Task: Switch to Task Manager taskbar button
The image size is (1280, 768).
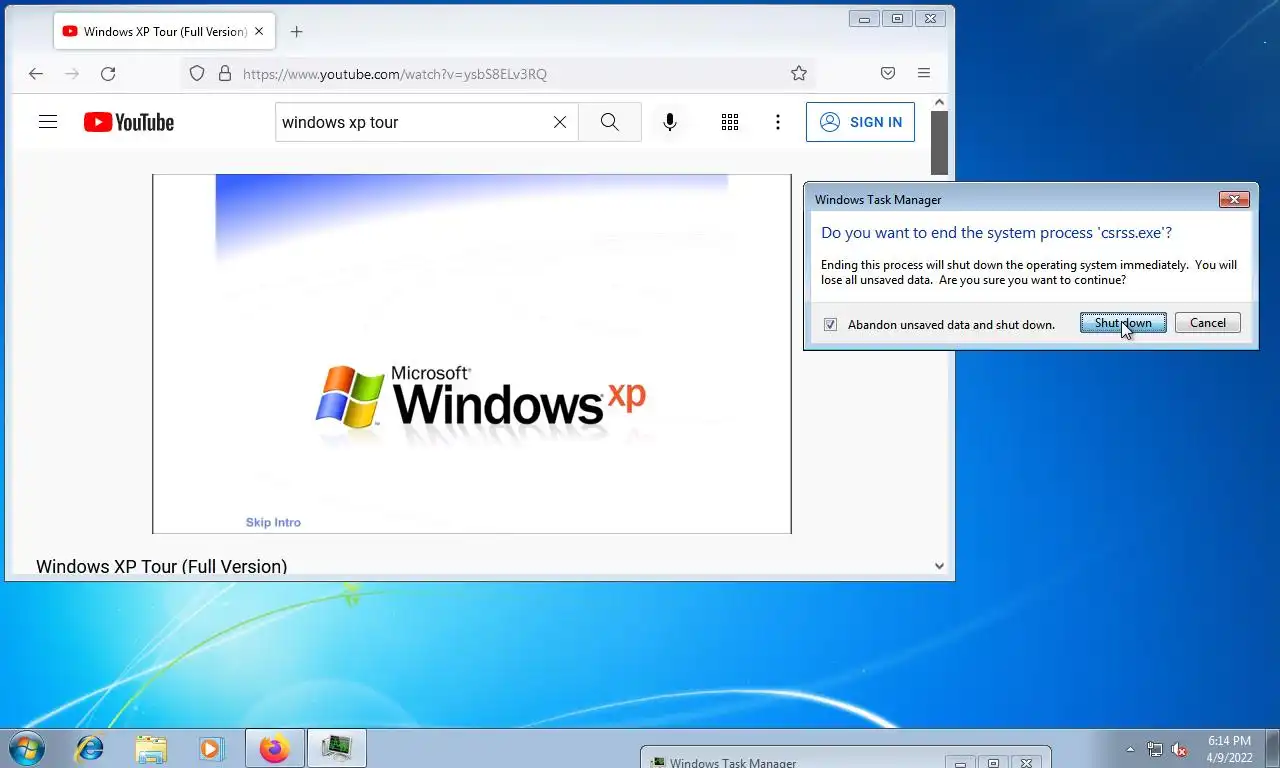Action: click(x=337, y=748)
